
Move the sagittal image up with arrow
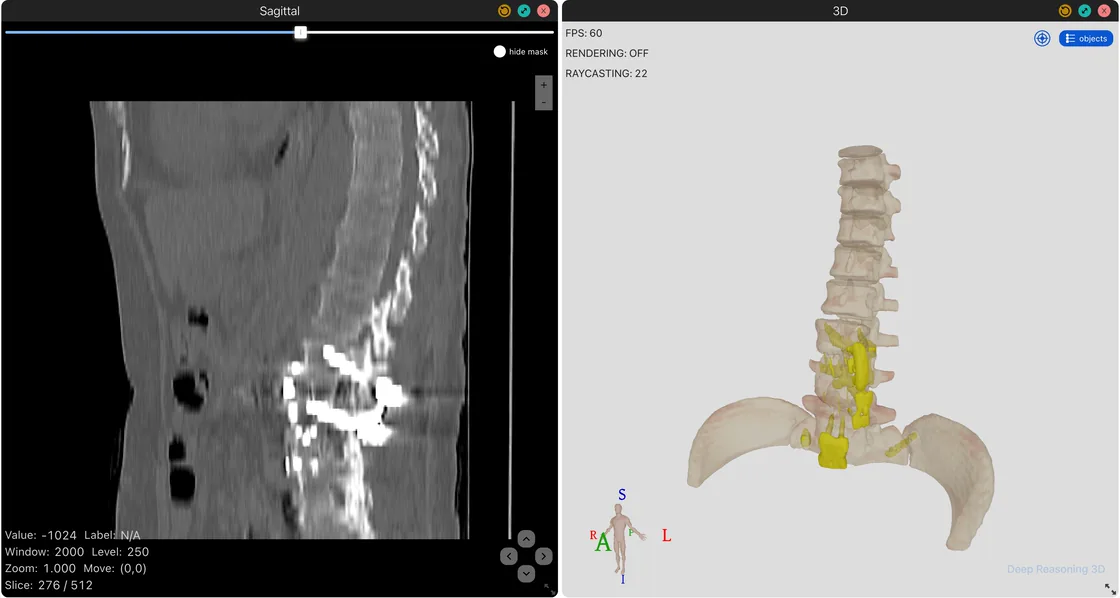pyautogui.click(x=526, y=539)
